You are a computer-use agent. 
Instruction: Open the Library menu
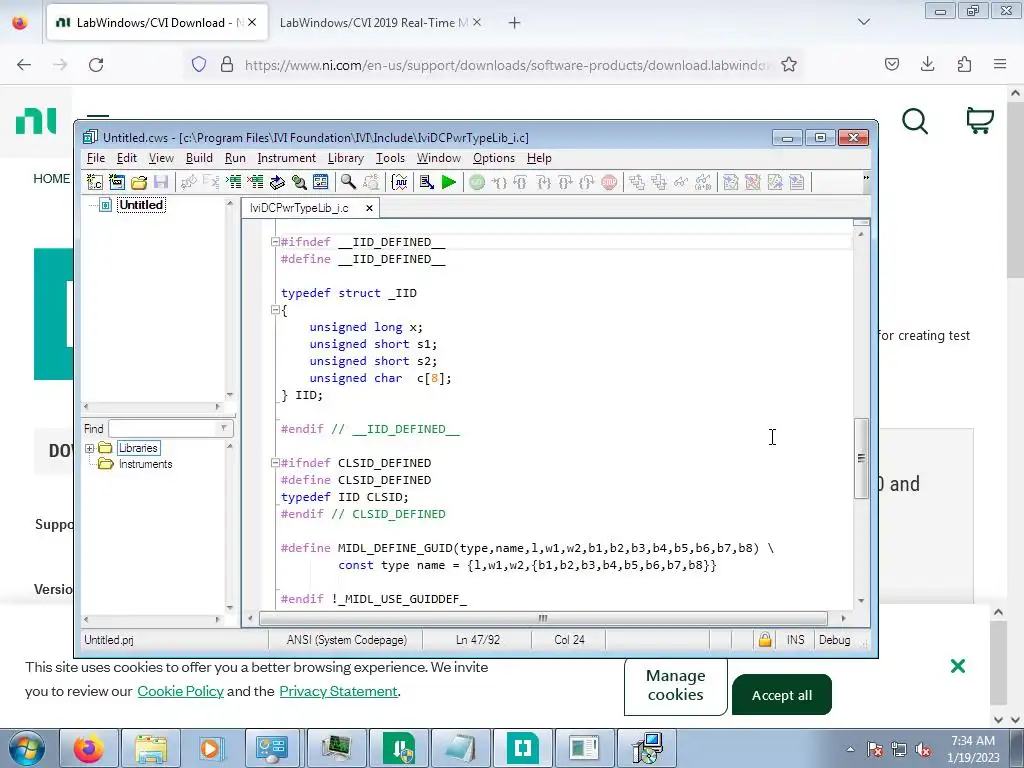point(345,158)
